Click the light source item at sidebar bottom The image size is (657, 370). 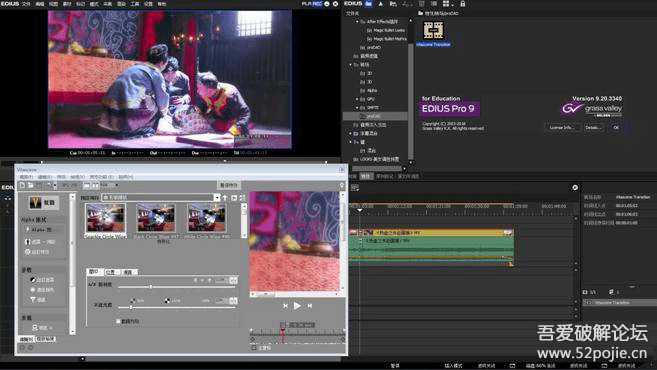coord(42,327)
